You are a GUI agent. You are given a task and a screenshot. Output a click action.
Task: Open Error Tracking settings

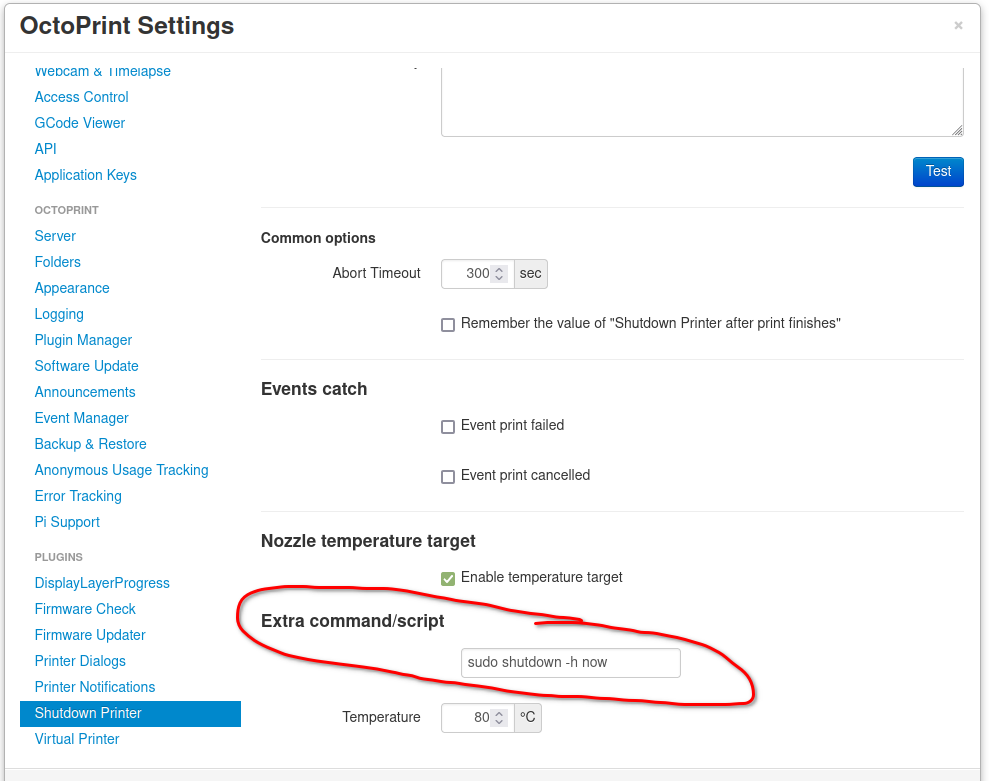tap(78, 496)
